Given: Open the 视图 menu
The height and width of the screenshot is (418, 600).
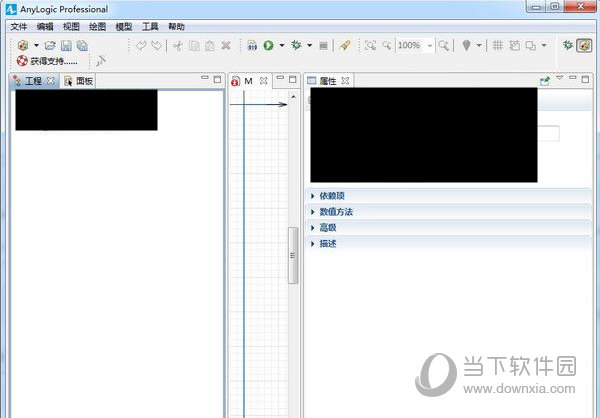Looking at the screenshot, I should (71, 26).
